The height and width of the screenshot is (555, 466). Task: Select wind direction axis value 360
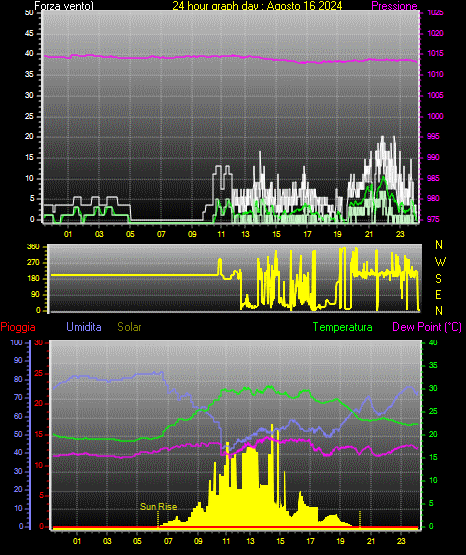[x=34, y=247]
